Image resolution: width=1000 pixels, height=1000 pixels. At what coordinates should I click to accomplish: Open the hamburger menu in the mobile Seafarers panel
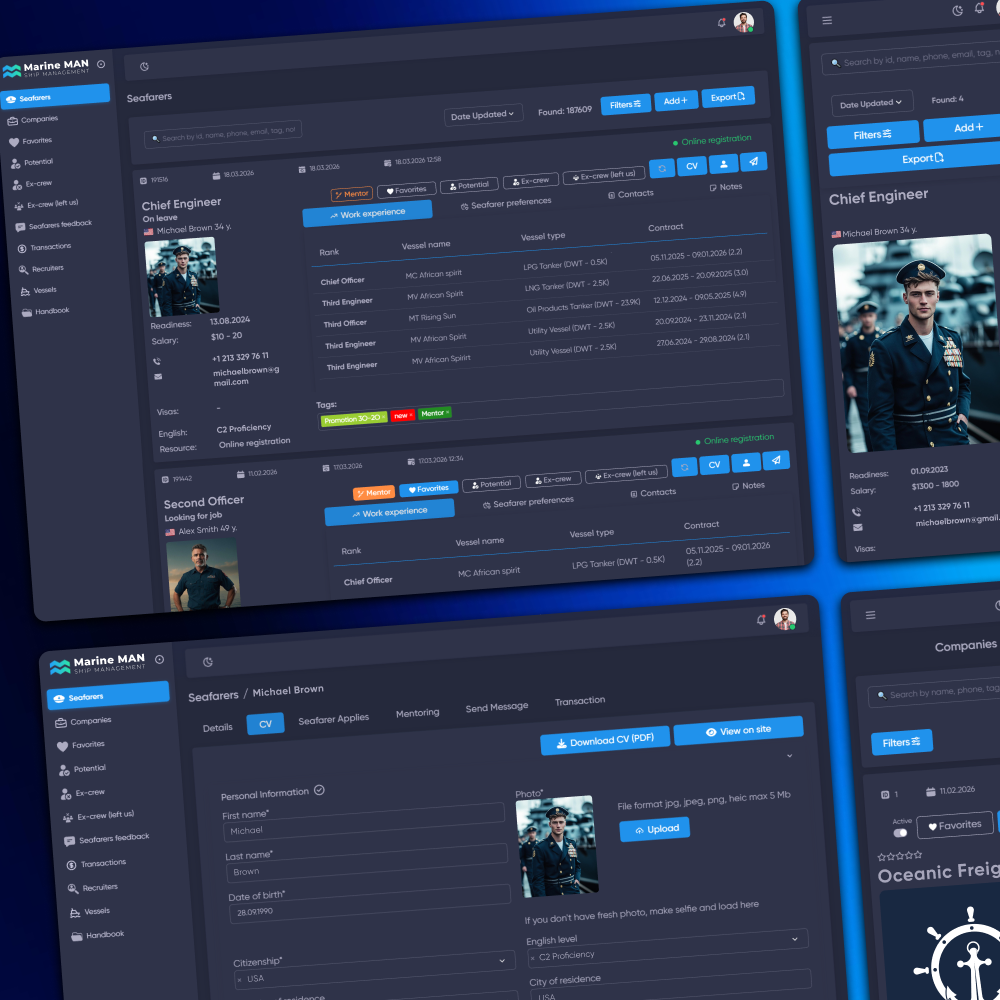click(827, 20)
